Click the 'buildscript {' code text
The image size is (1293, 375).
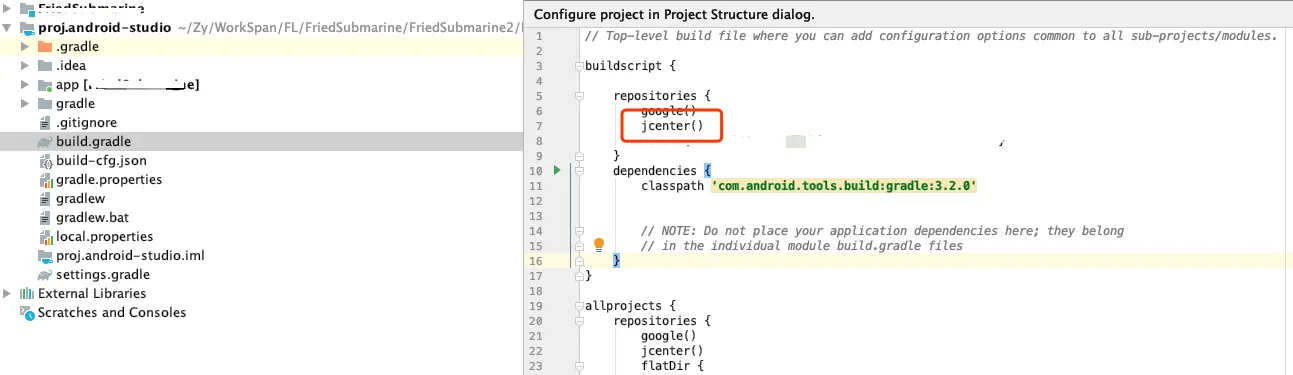631,66
